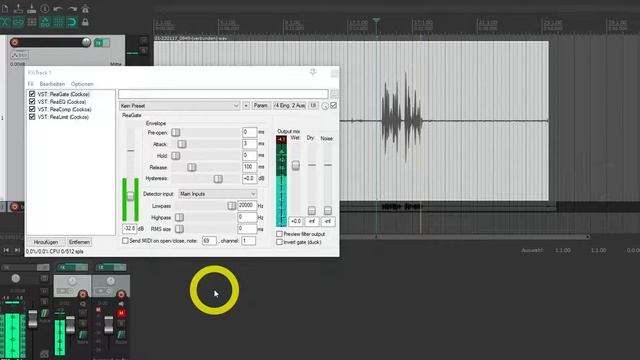The height and width of the screenshot is (360, 640).
Task: Click the Lowpass slider handle
Action: [x=231, y=206]
